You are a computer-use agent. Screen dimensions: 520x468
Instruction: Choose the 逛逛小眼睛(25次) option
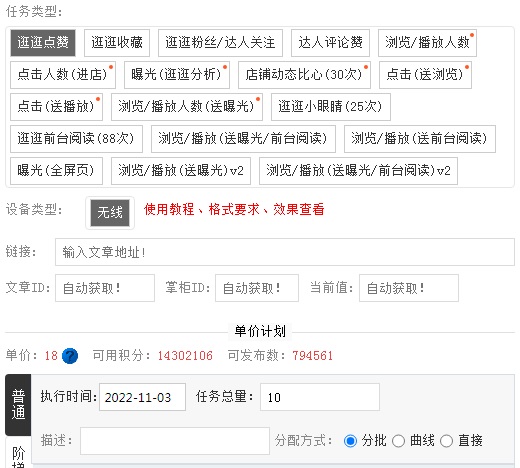pyautogui.click(x=331, y=107)
